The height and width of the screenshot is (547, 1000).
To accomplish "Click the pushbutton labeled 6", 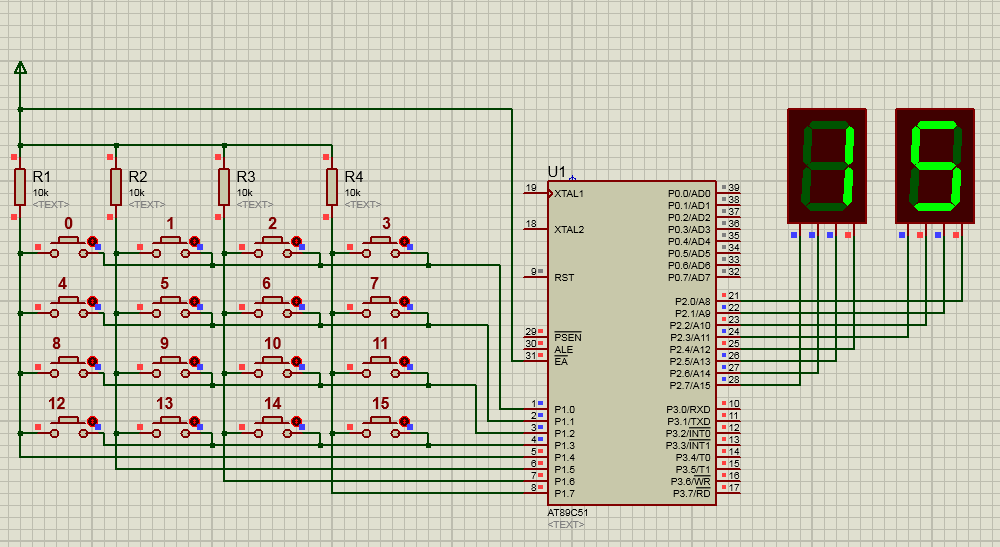I will coord(272,307).
